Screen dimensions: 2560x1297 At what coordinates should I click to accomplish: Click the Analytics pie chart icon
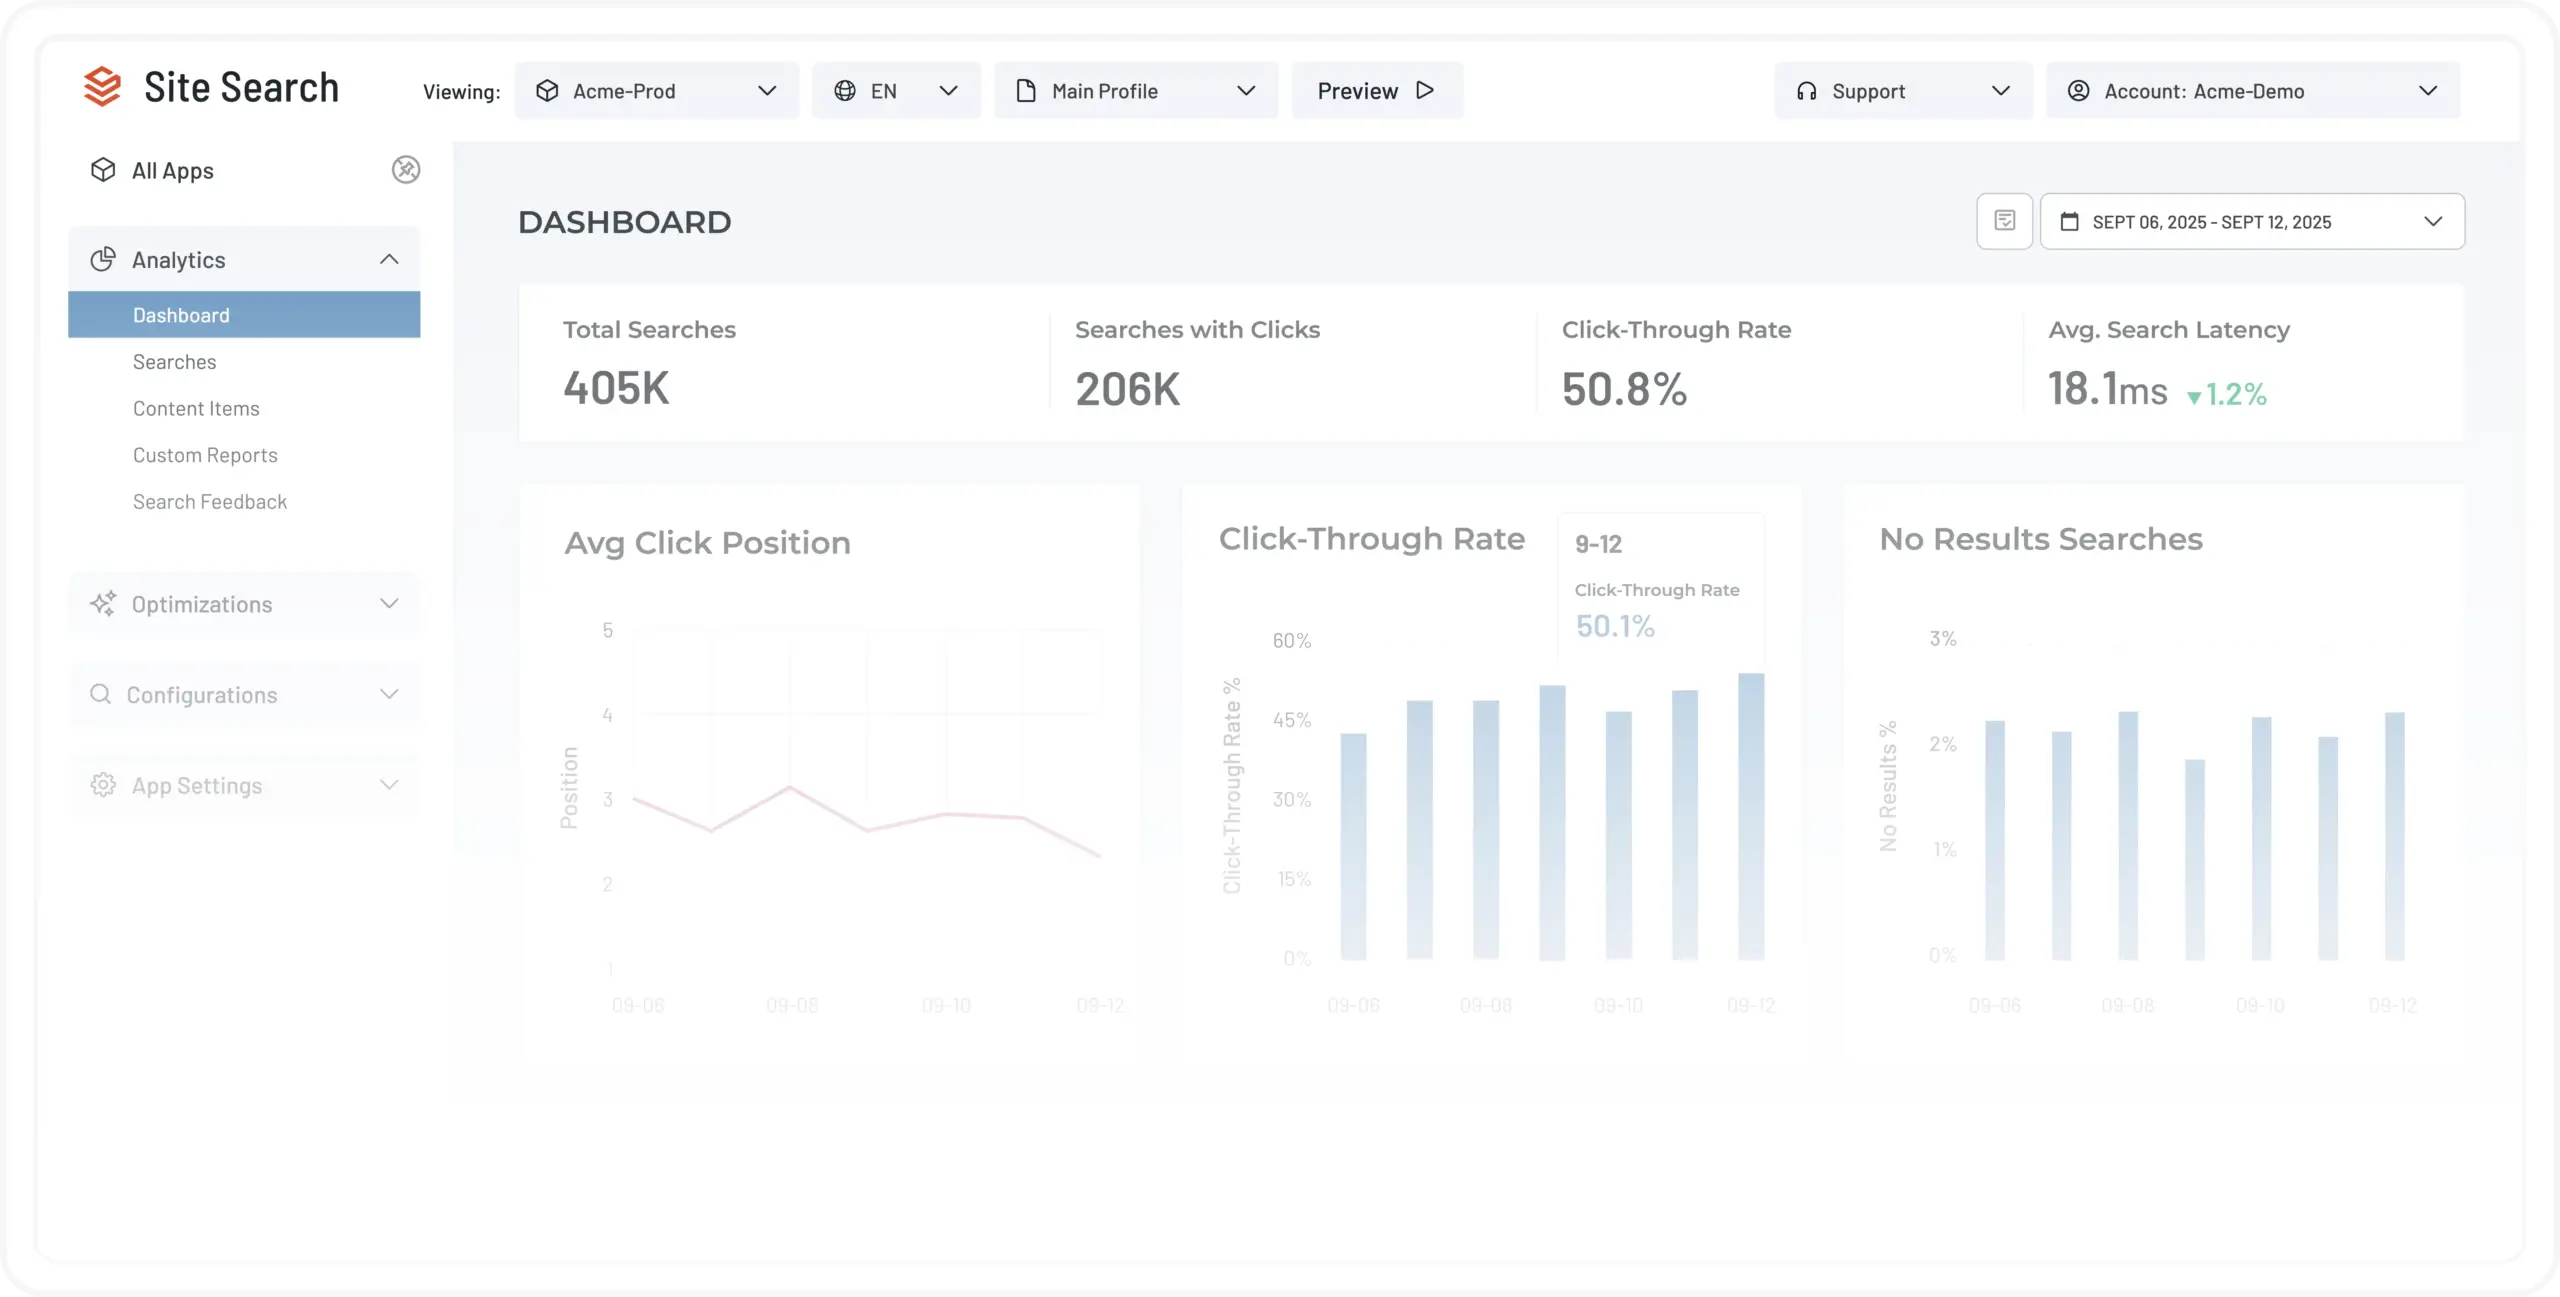[x=103, y=260]
